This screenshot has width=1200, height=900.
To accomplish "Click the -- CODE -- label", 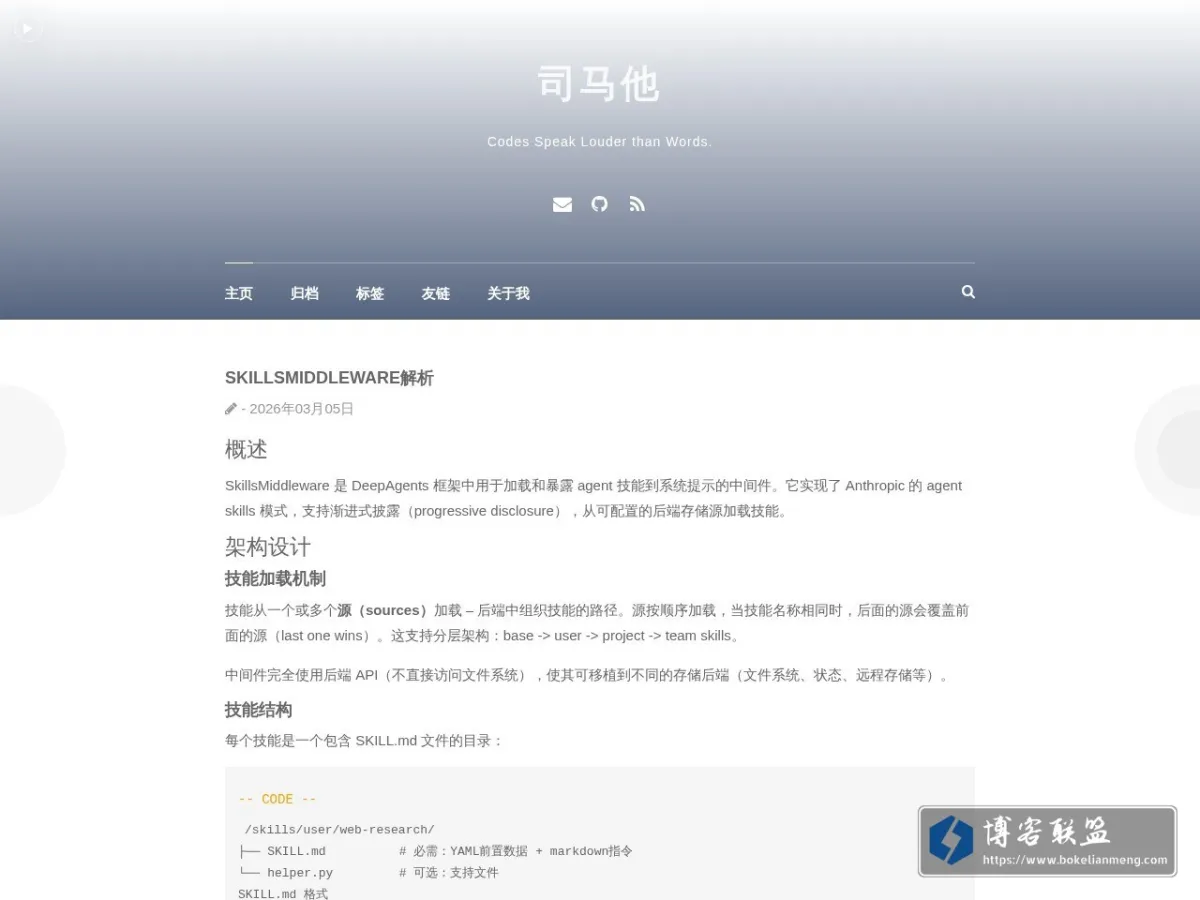I will (x=277, y=799).
